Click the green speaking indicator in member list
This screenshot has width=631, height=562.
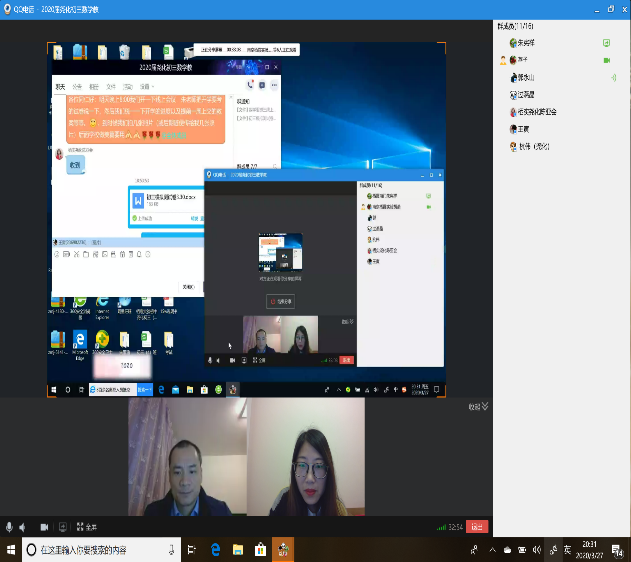coord(613,78)
